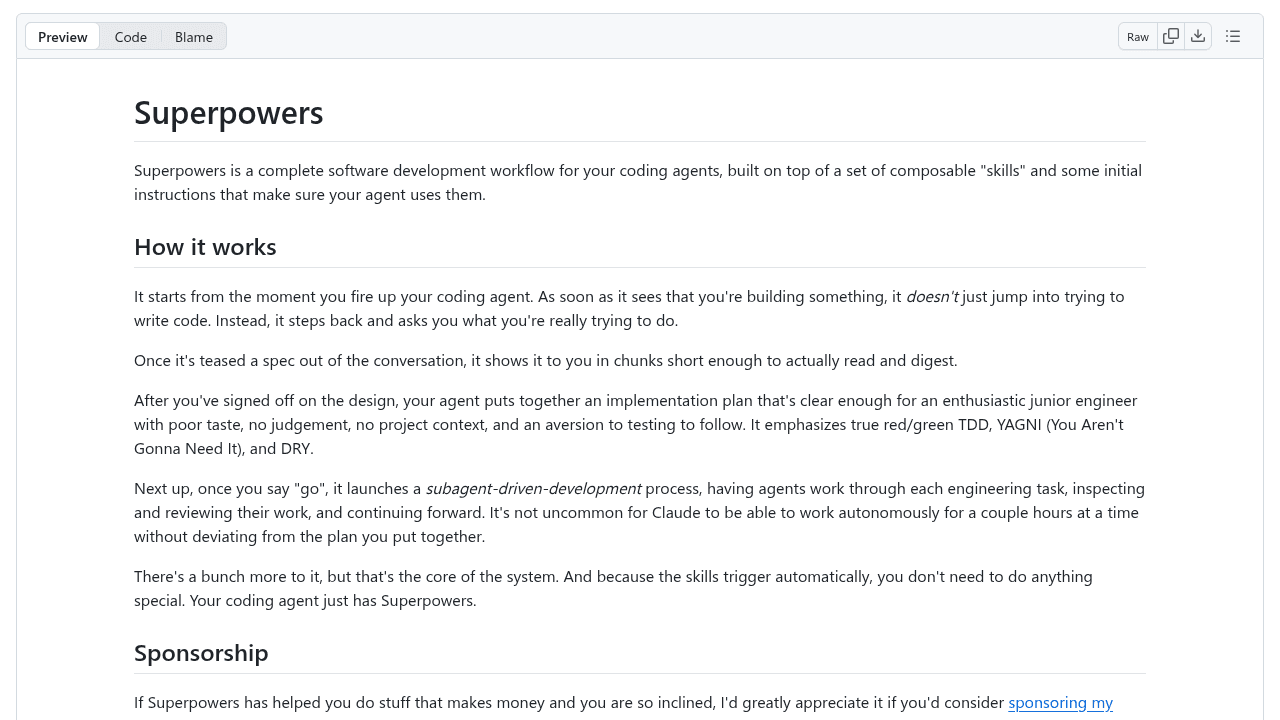The width and height of the screenshot is (1280, 720).
Task: Open the Blame view
Action: [193, 37]
